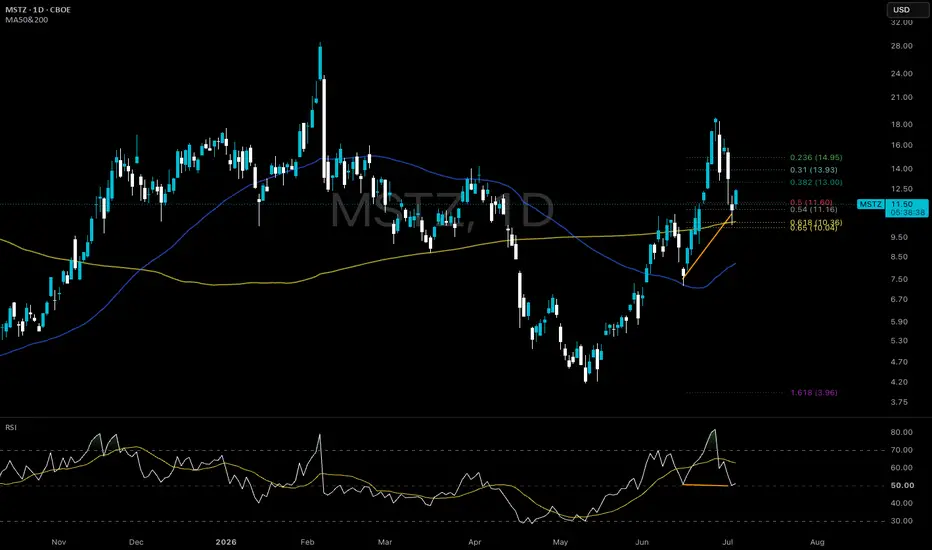The image size is (932, 550).
Task: Select the 0.54 (11.16) Fibonacci label
Action: pyautogui.click(x=814, y=209)
